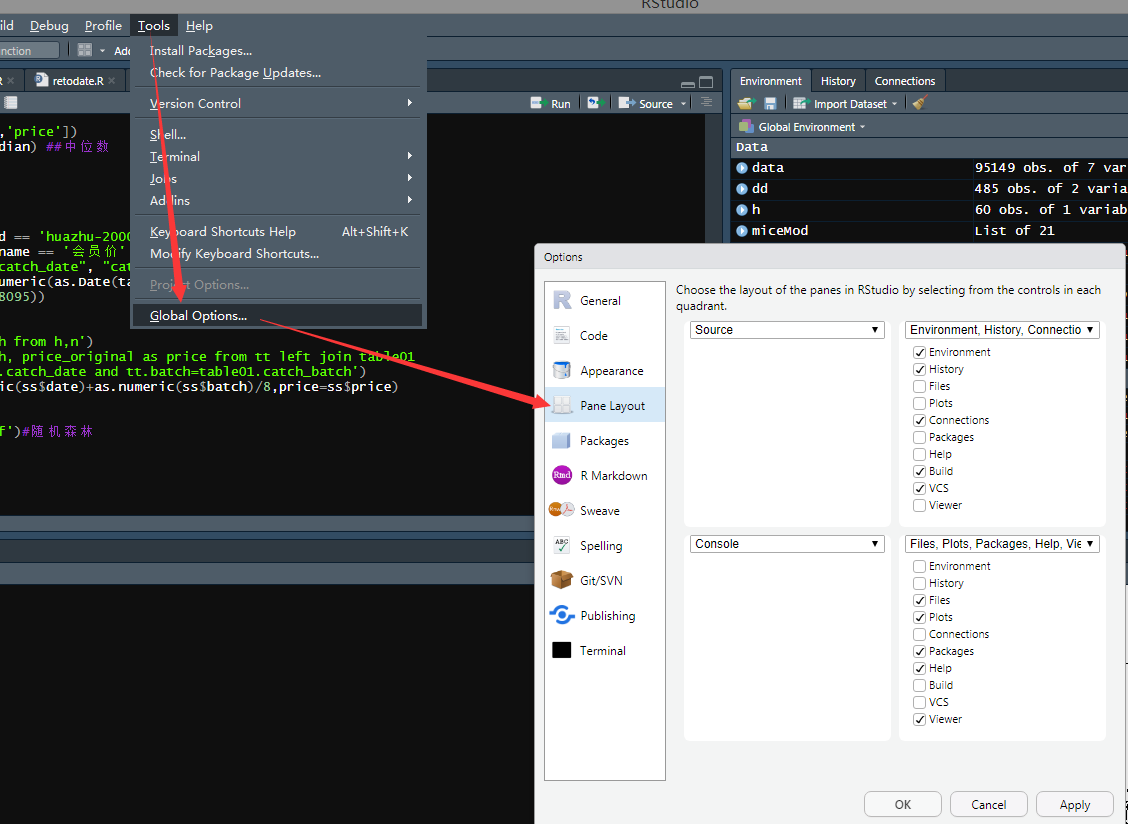This screenshot has height=824, width=1128.
Task: Click the re-run previous code icon
Action: pyautogui.click(x=594, y=103)
